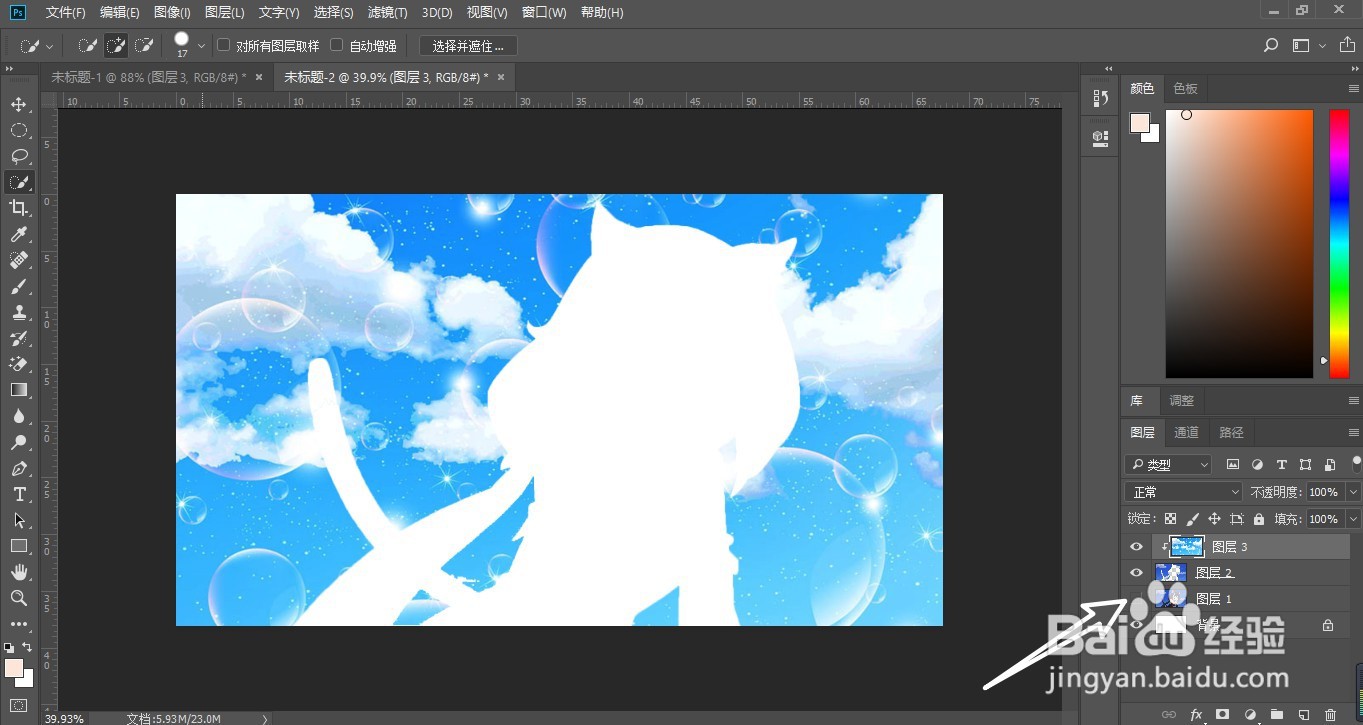Select the Horizontal Type tool

19,494
